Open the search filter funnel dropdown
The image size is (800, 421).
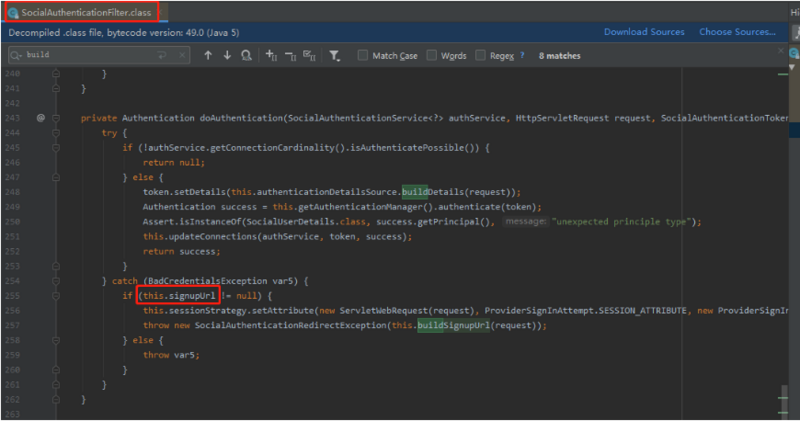[x=334, y=56]
